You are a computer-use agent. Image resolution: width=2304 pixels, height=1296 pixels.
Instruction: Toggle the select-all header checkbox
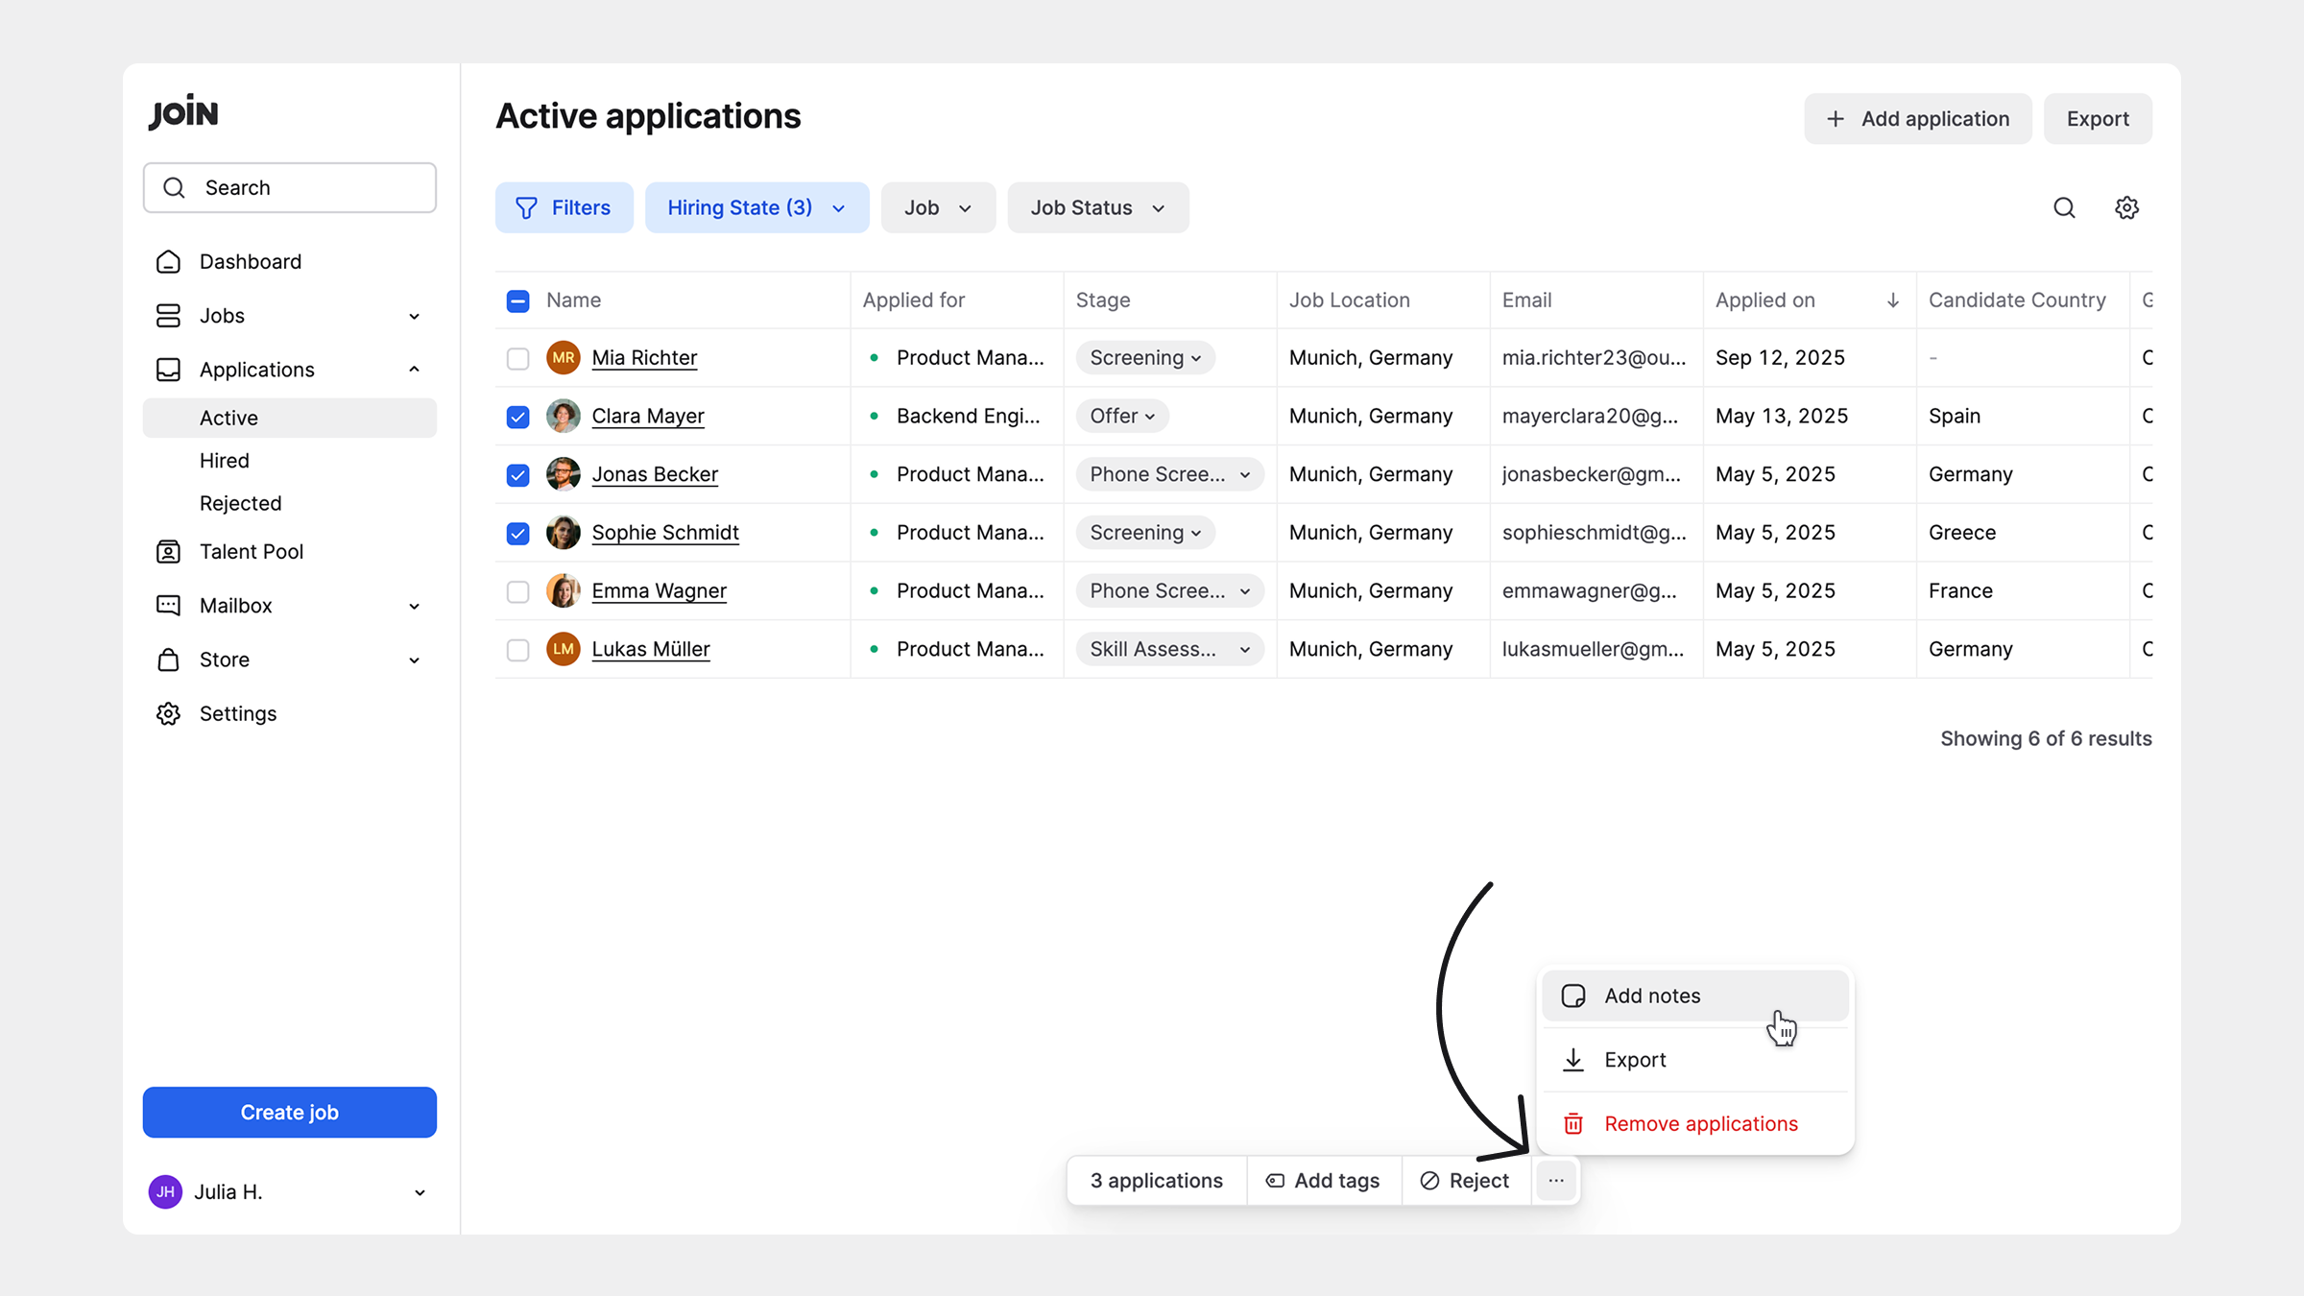click(517, 300)
